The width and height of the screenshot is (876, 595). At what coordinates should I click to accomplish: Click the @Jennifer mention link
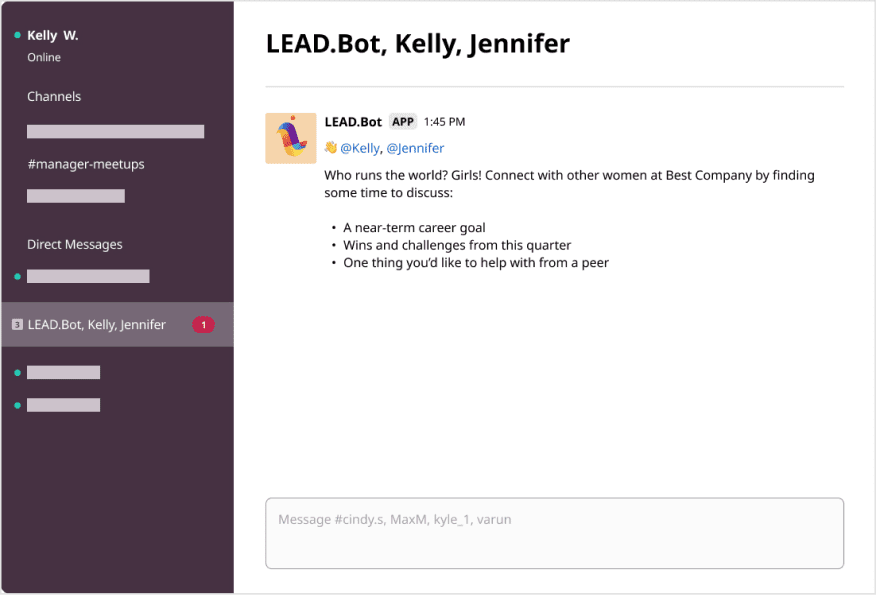[415, 148]
